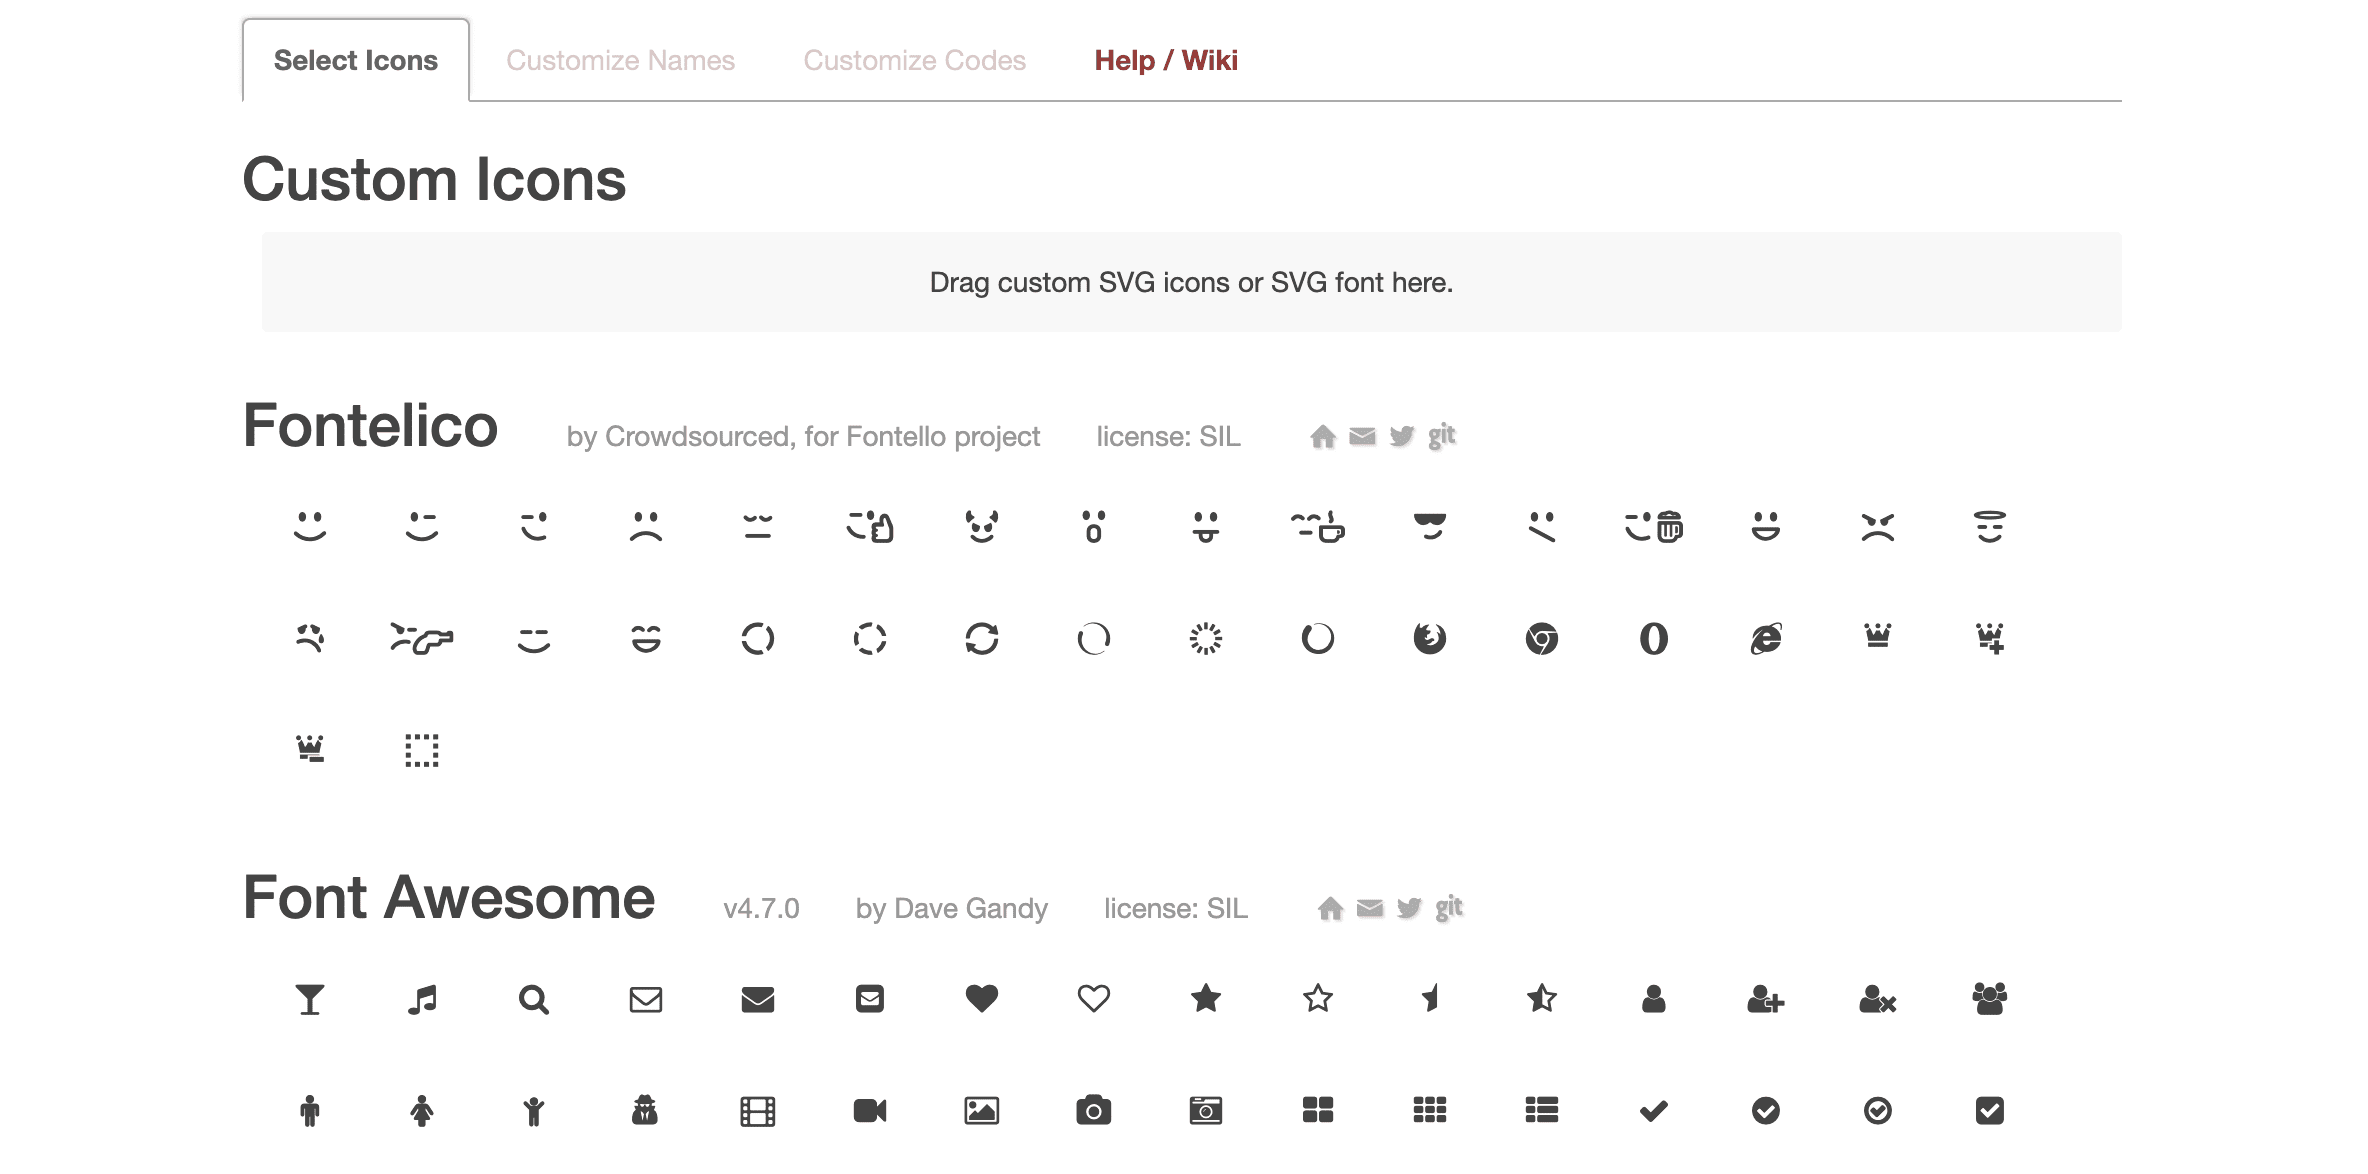The height and width of the screenshot is (1174, 2368).
Task: Open the Font Awesome Twitter link
Action: coord(1409,908)
